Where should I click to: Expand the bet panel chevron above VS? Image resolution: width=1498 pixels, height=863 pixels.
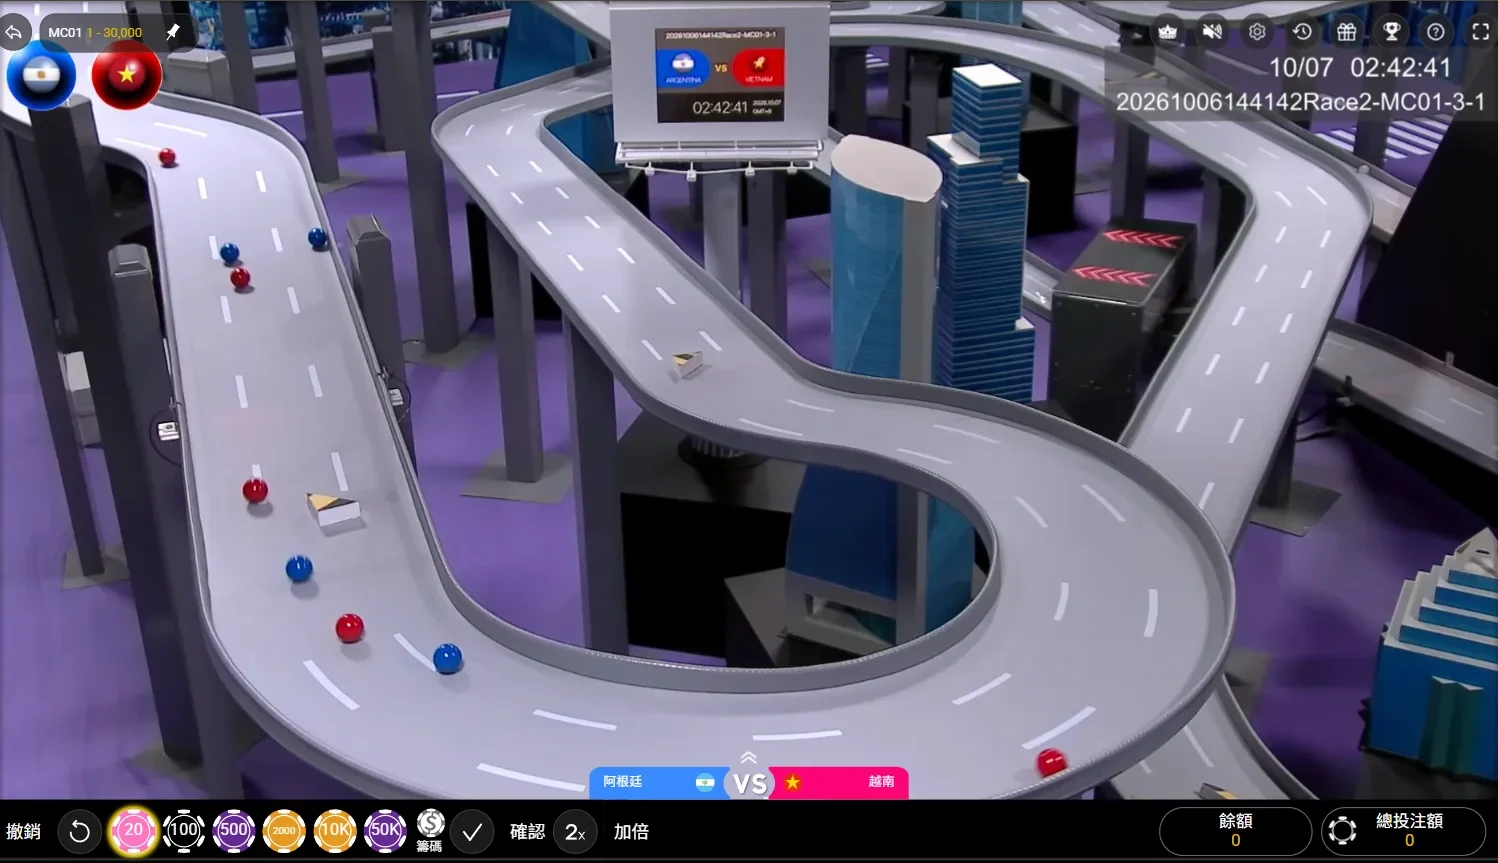click(748, 758)
